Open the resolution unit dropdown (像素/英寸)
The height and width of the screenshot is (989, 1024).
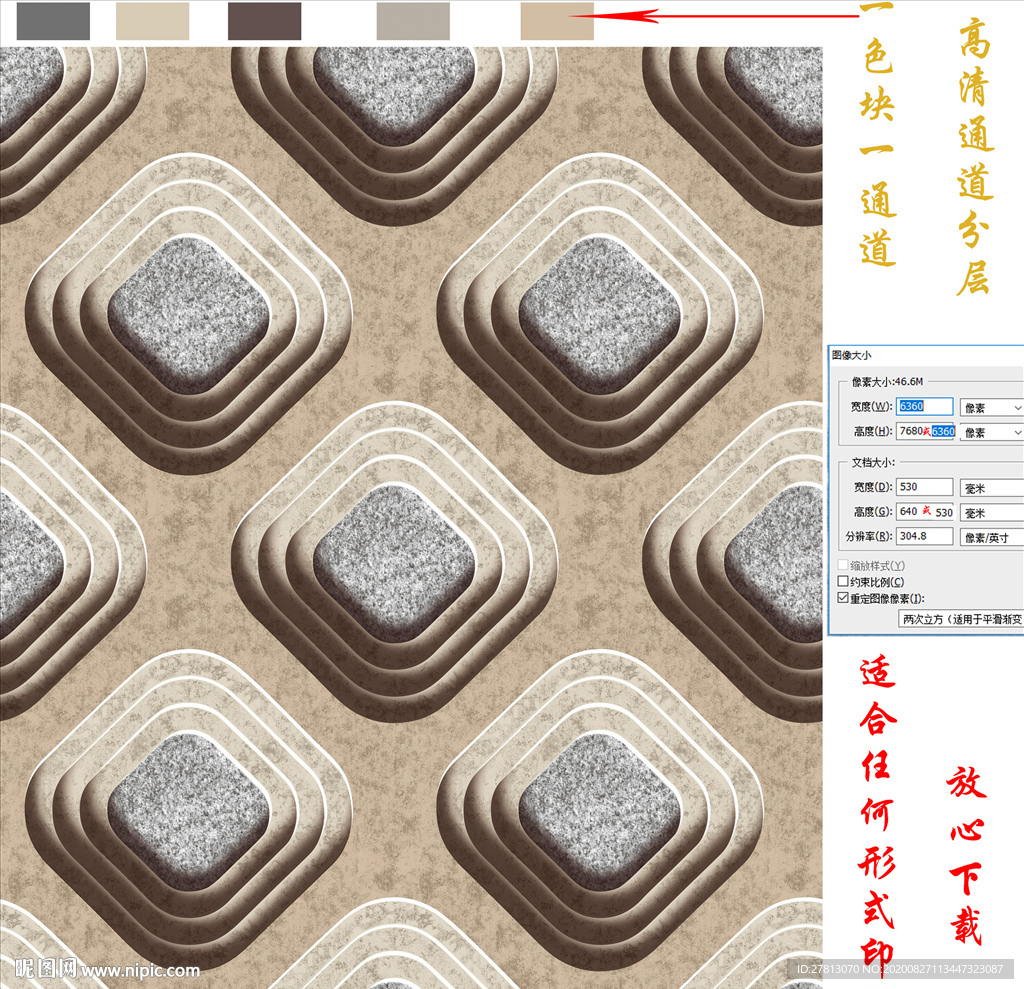[x=992, y=538]
